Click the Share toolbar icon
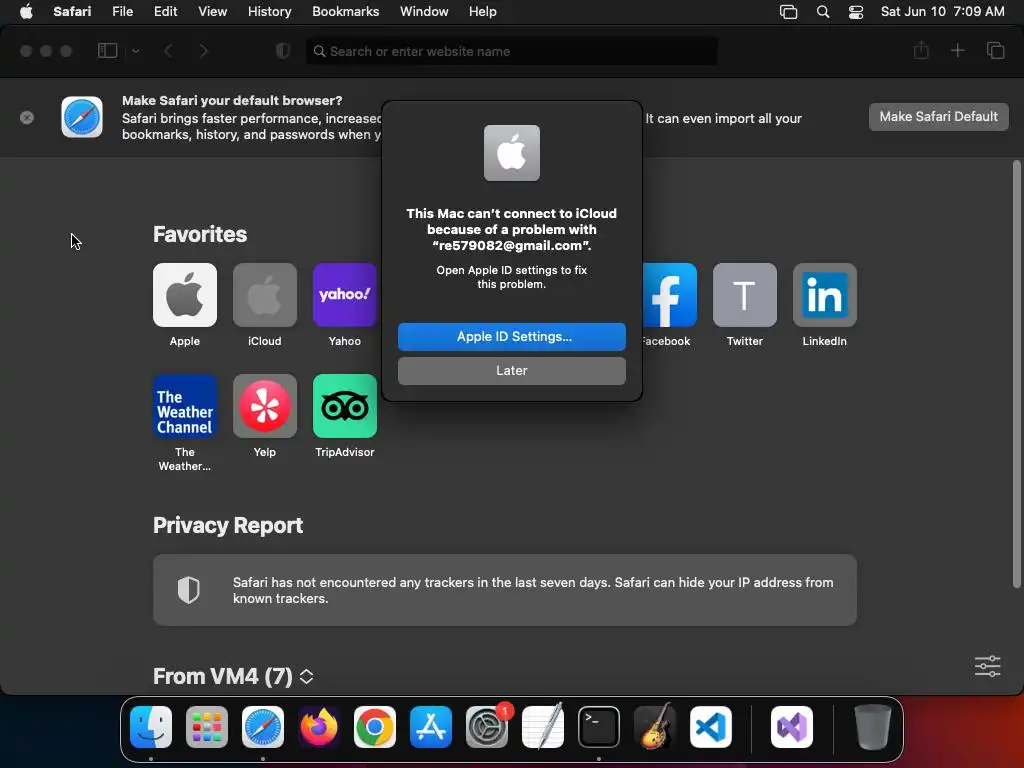 click(x=921, y=50)
